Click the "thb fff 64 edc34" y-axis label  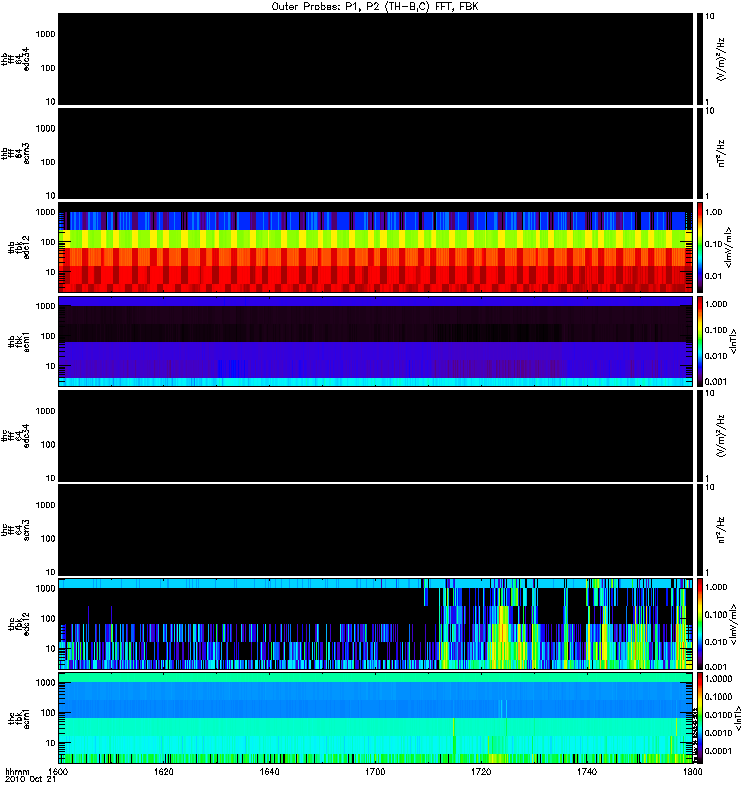pos(15,59)
